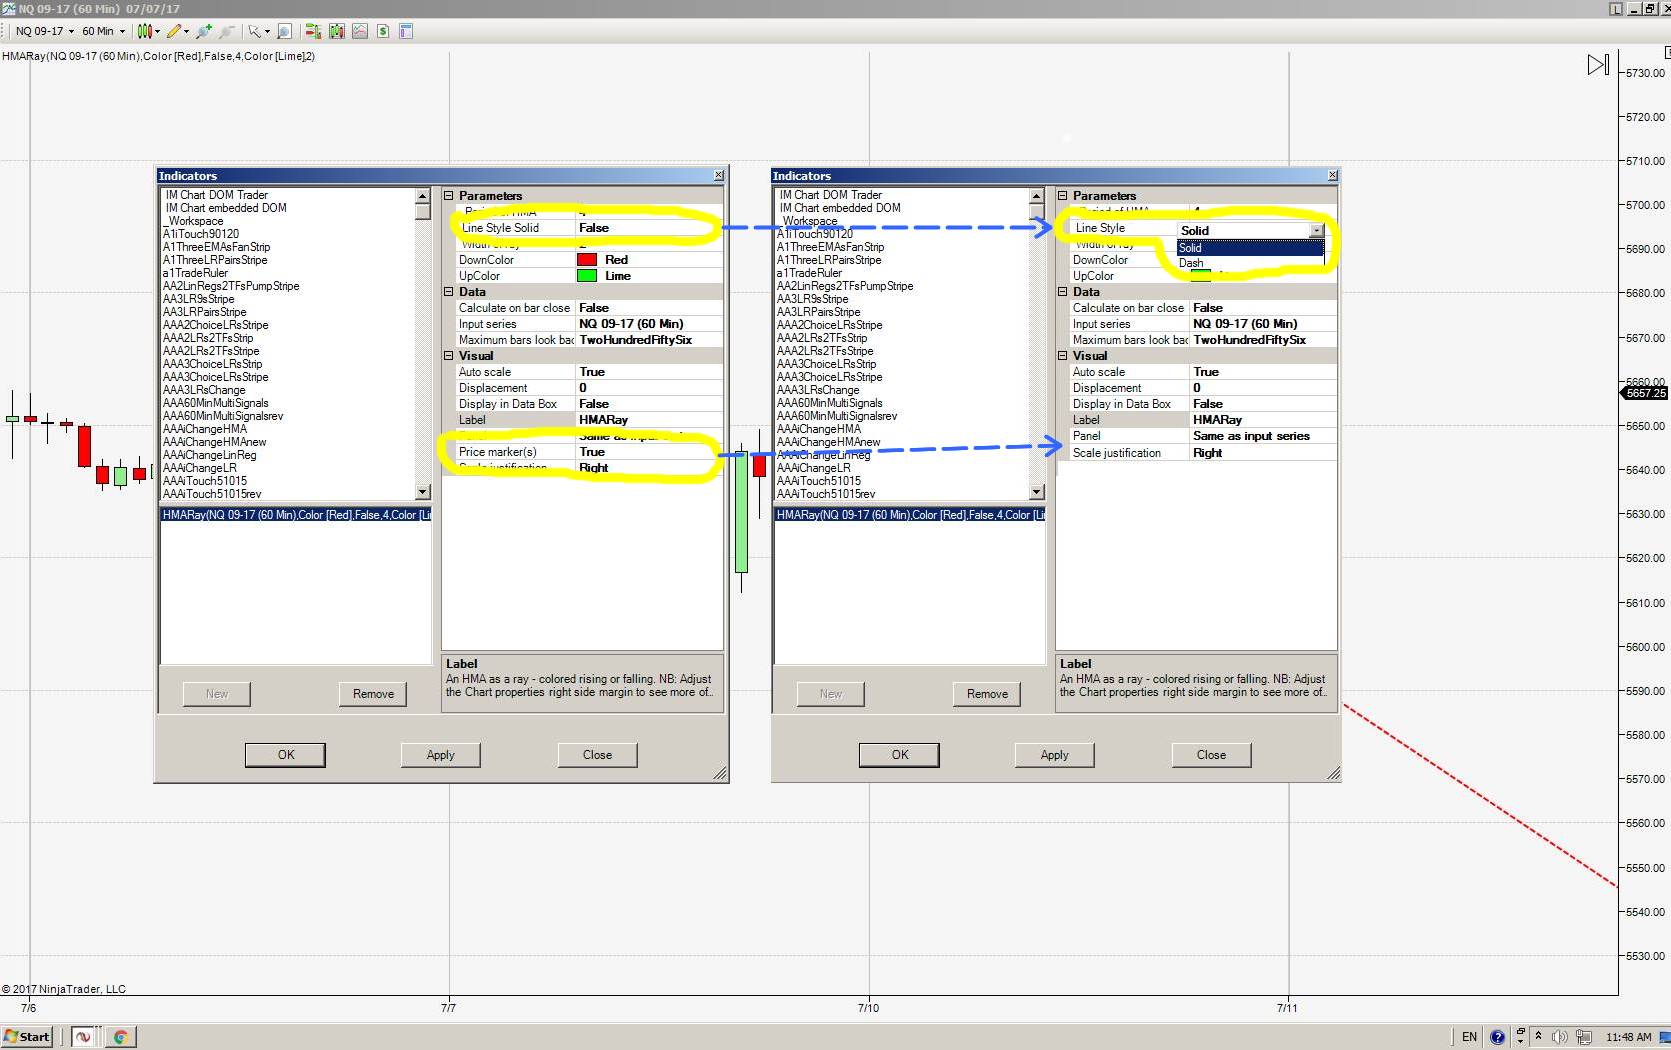This screenshot has height=1050, width=1671.
Task: Click OK in the right Indicators dialog
Action: [x=899, y=755]
